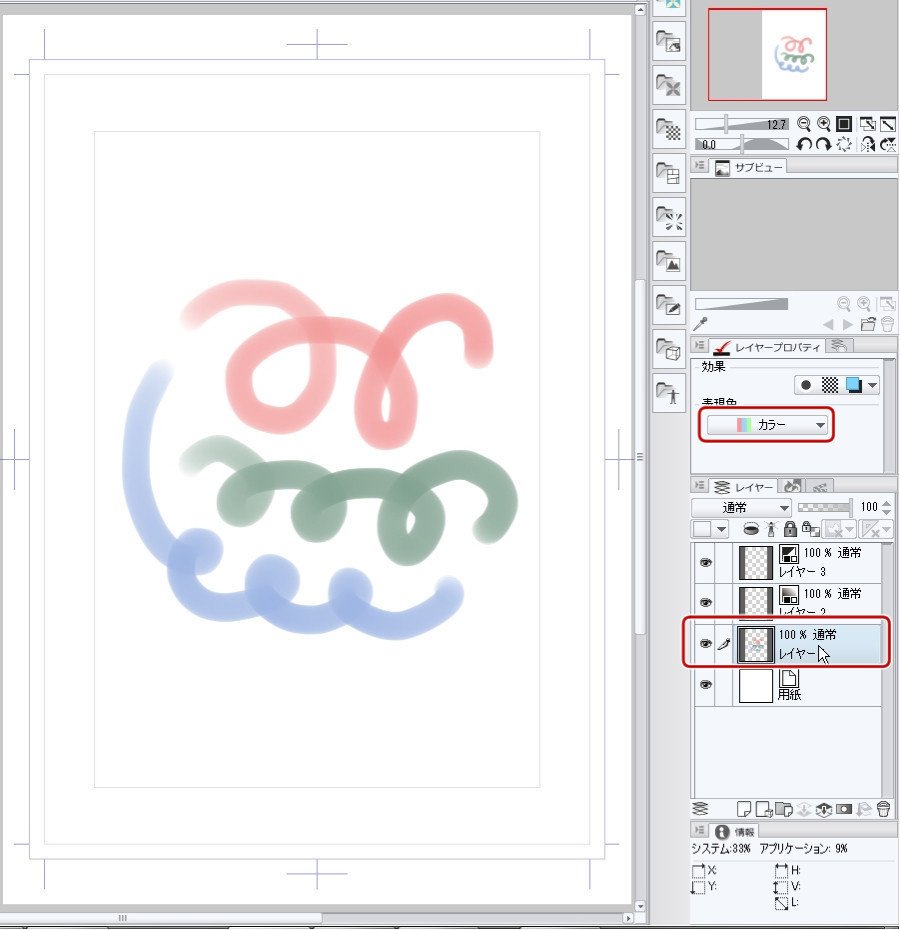Screen dimensions: 900x930
Task: Increase layer opacity with stepper up arrow
Action: (886, 504)
